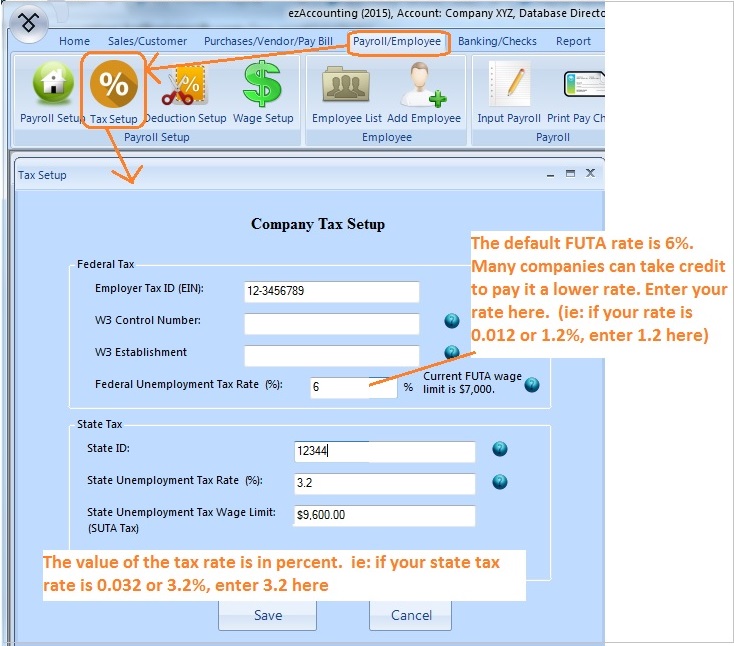Click the Federal Unemployment Tax Rate field
Image resolution: width=734 pixels, height=646 pixels.
click(340, 387)
